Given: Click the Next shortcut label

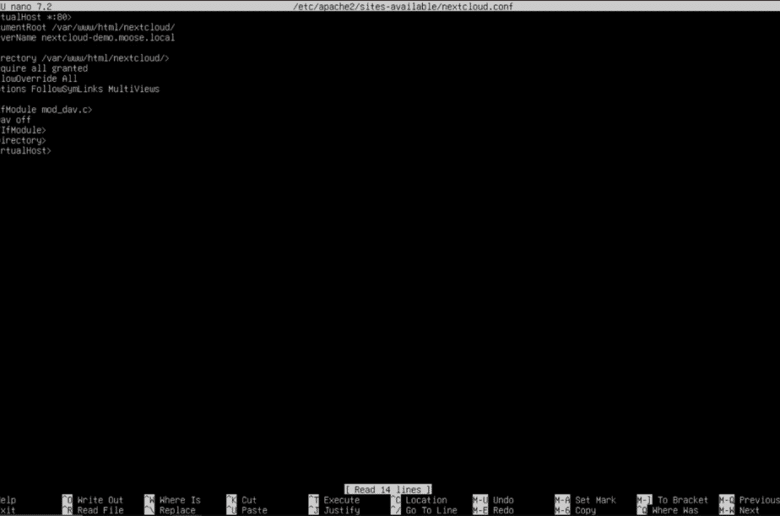Looking at the screenshot, I should [x=749, y=511].
